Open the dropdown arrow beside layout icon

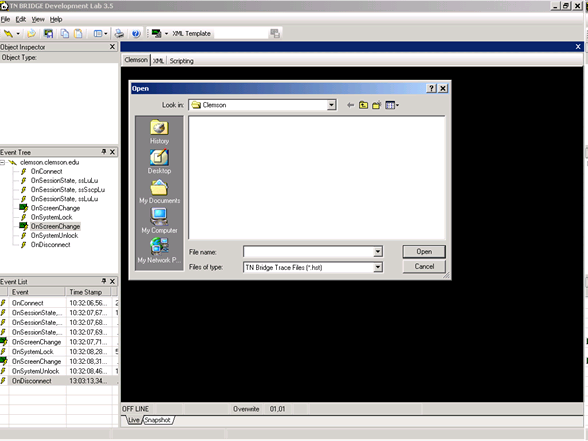106,34
